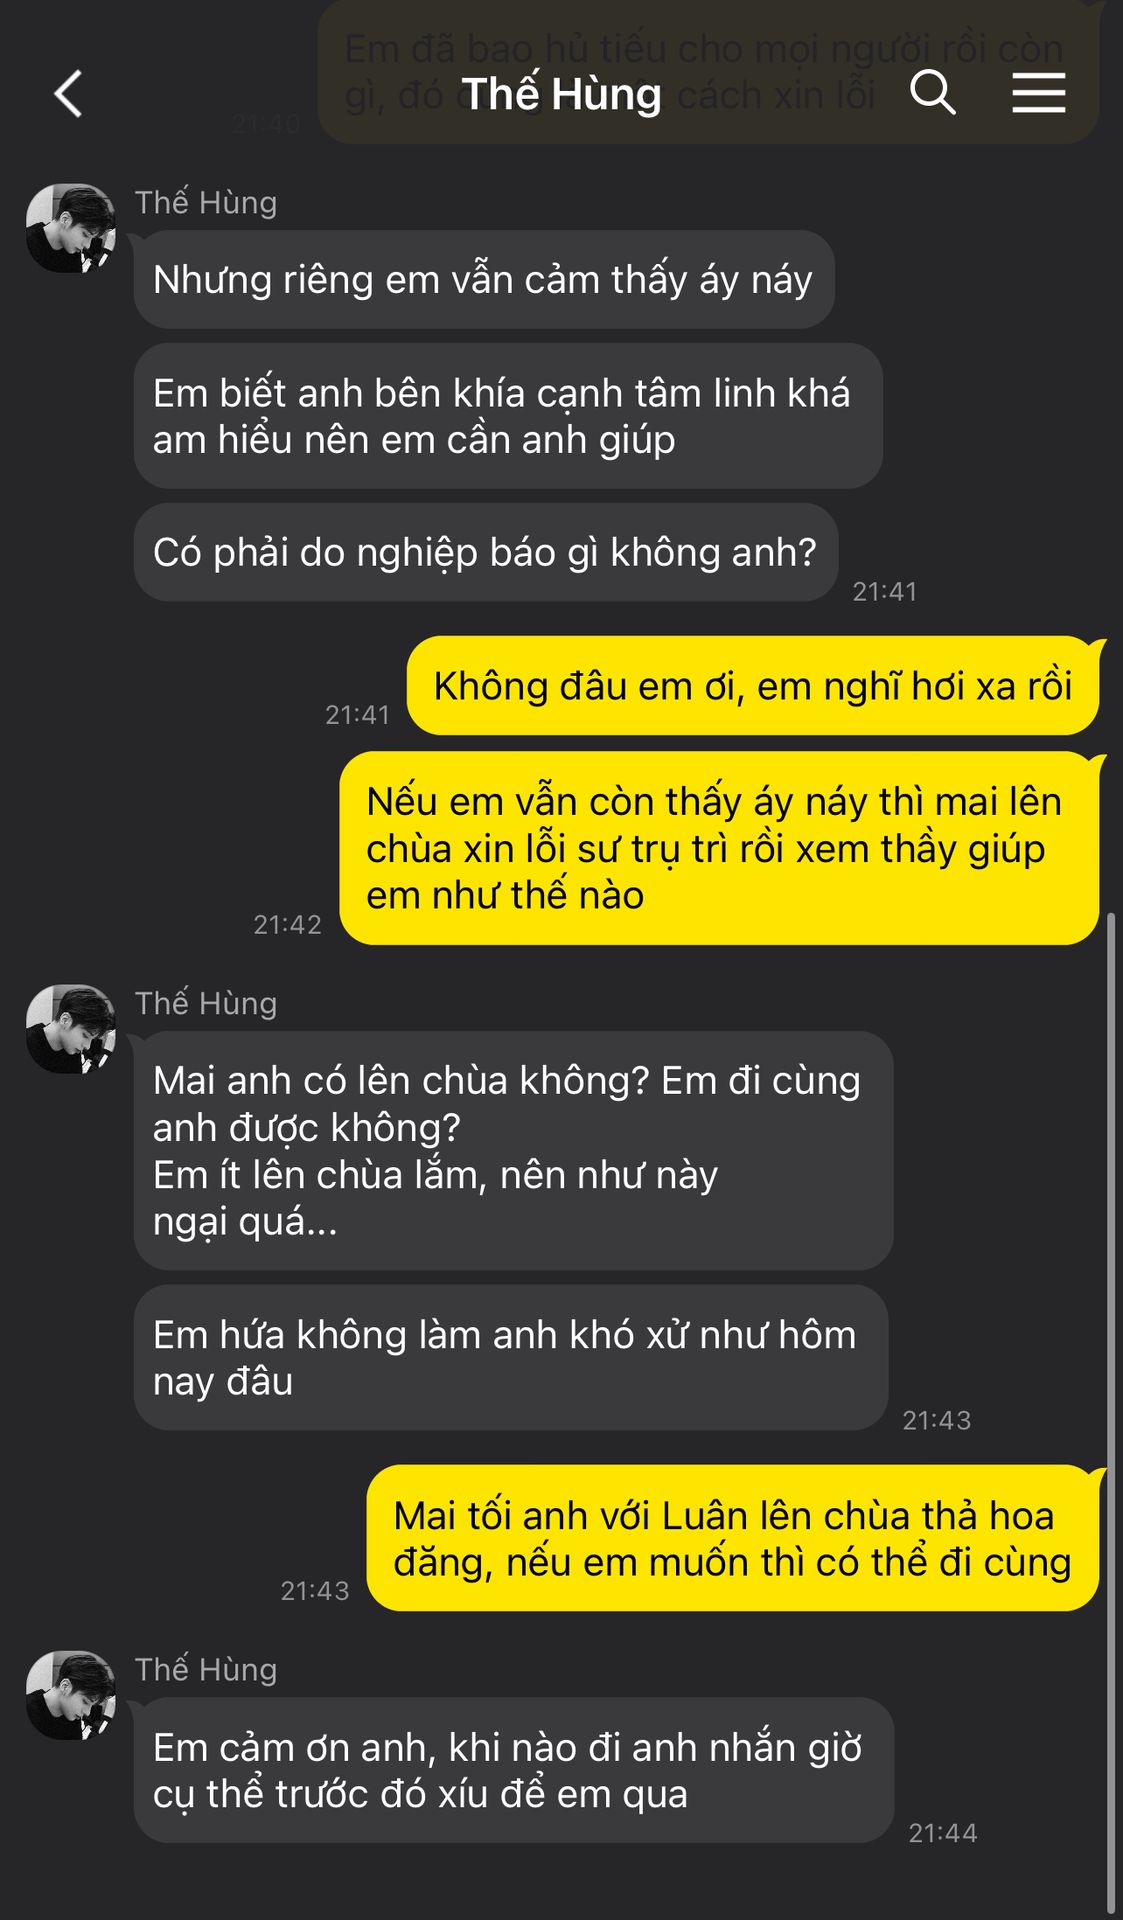The width and height of the screenshot is (1123, 1920).
Task: Select the chat title 'Thế Hùng' in header
Action: [x=561, y=94]
